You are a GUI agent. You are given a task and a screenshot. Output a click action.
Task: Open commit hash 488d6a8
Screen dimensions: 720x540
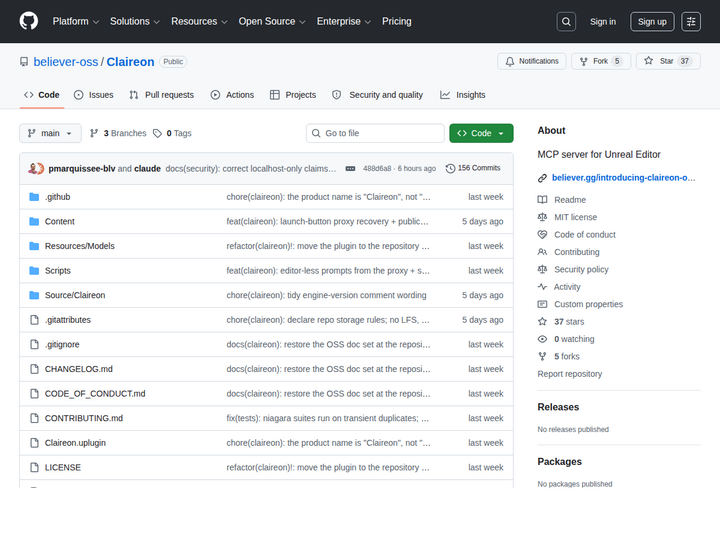tap(377, 169)
